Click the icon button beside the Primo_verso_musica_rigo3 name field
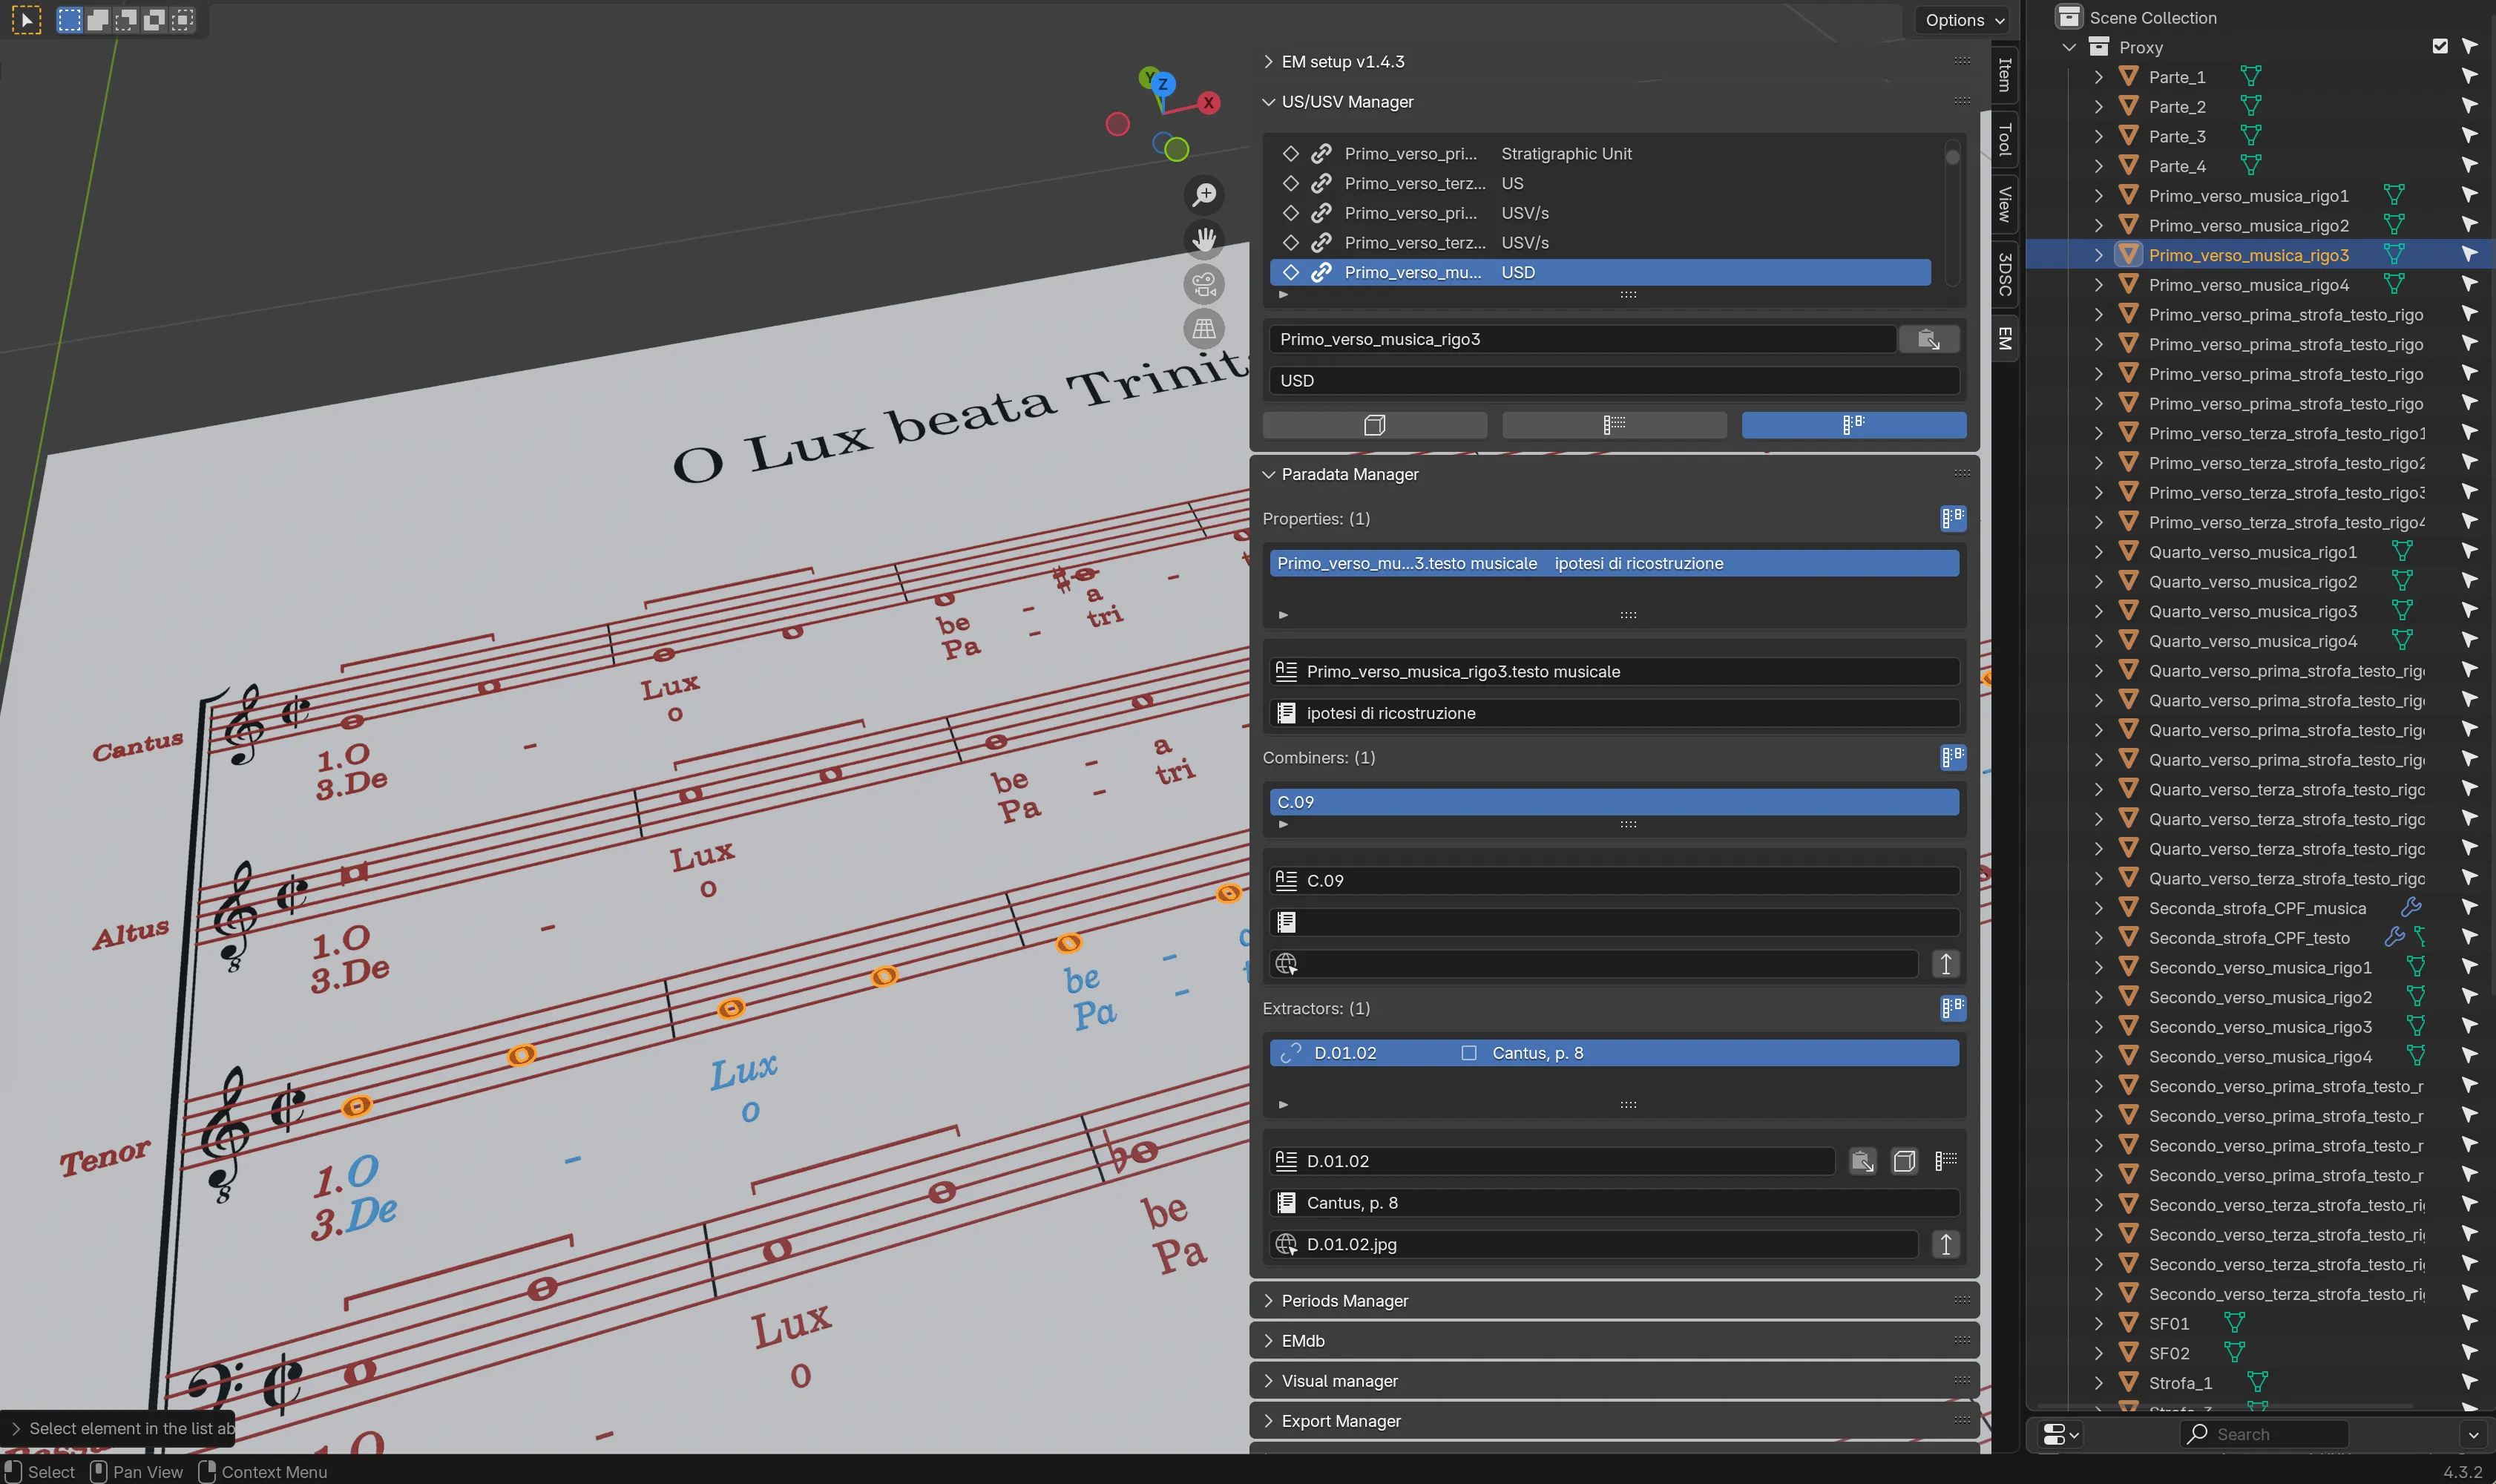The height and width of the screenshot is (1484, 2496). (1928, 339)
